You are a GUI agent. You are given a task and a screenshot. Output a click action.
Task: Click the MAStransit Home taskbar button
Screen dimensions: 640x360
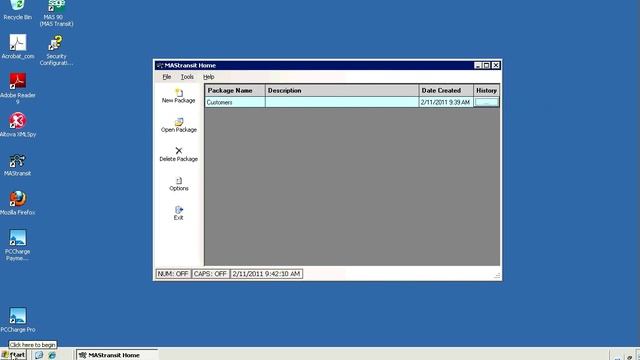pos(117,355)
